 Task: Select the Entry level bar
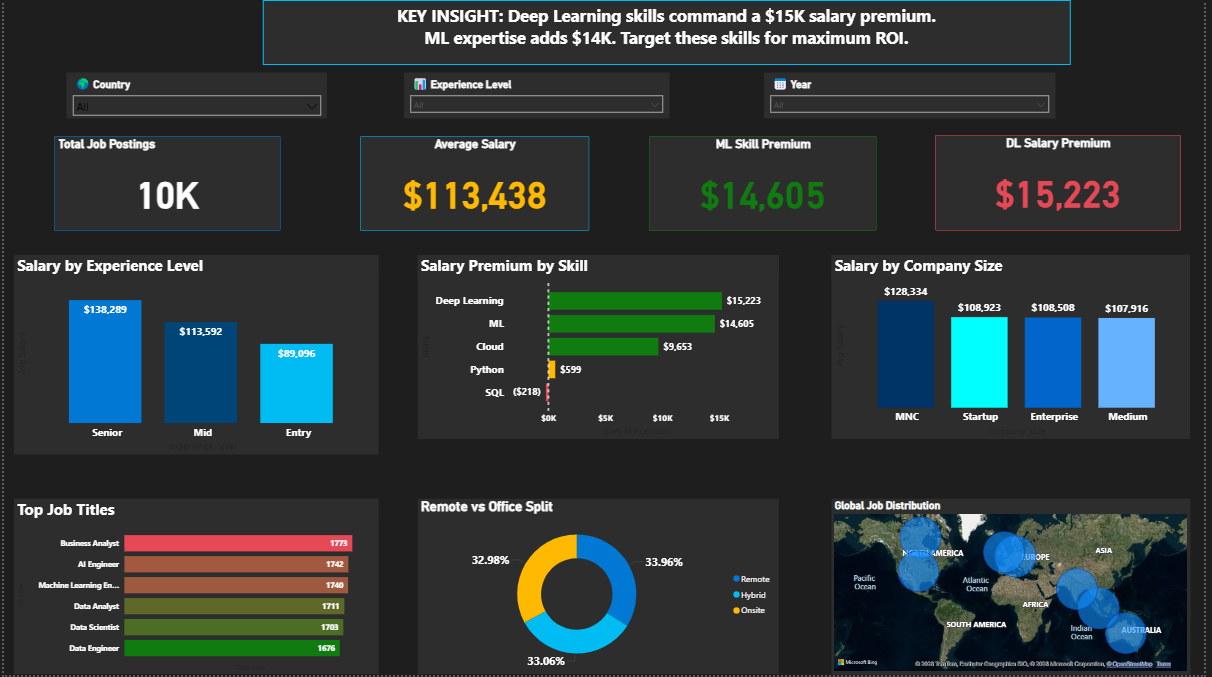[x=297, y=383]
